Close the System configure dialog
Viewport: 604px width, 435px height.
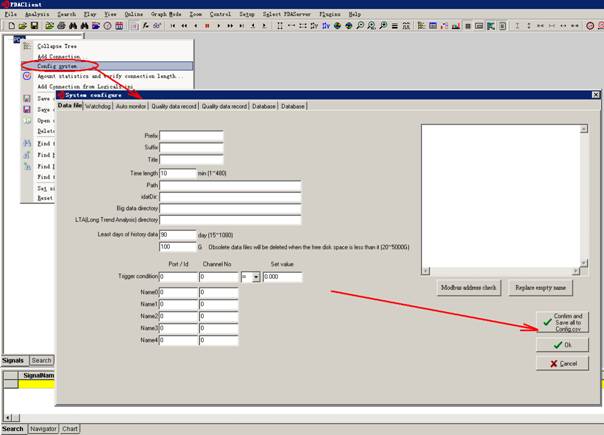595,95
